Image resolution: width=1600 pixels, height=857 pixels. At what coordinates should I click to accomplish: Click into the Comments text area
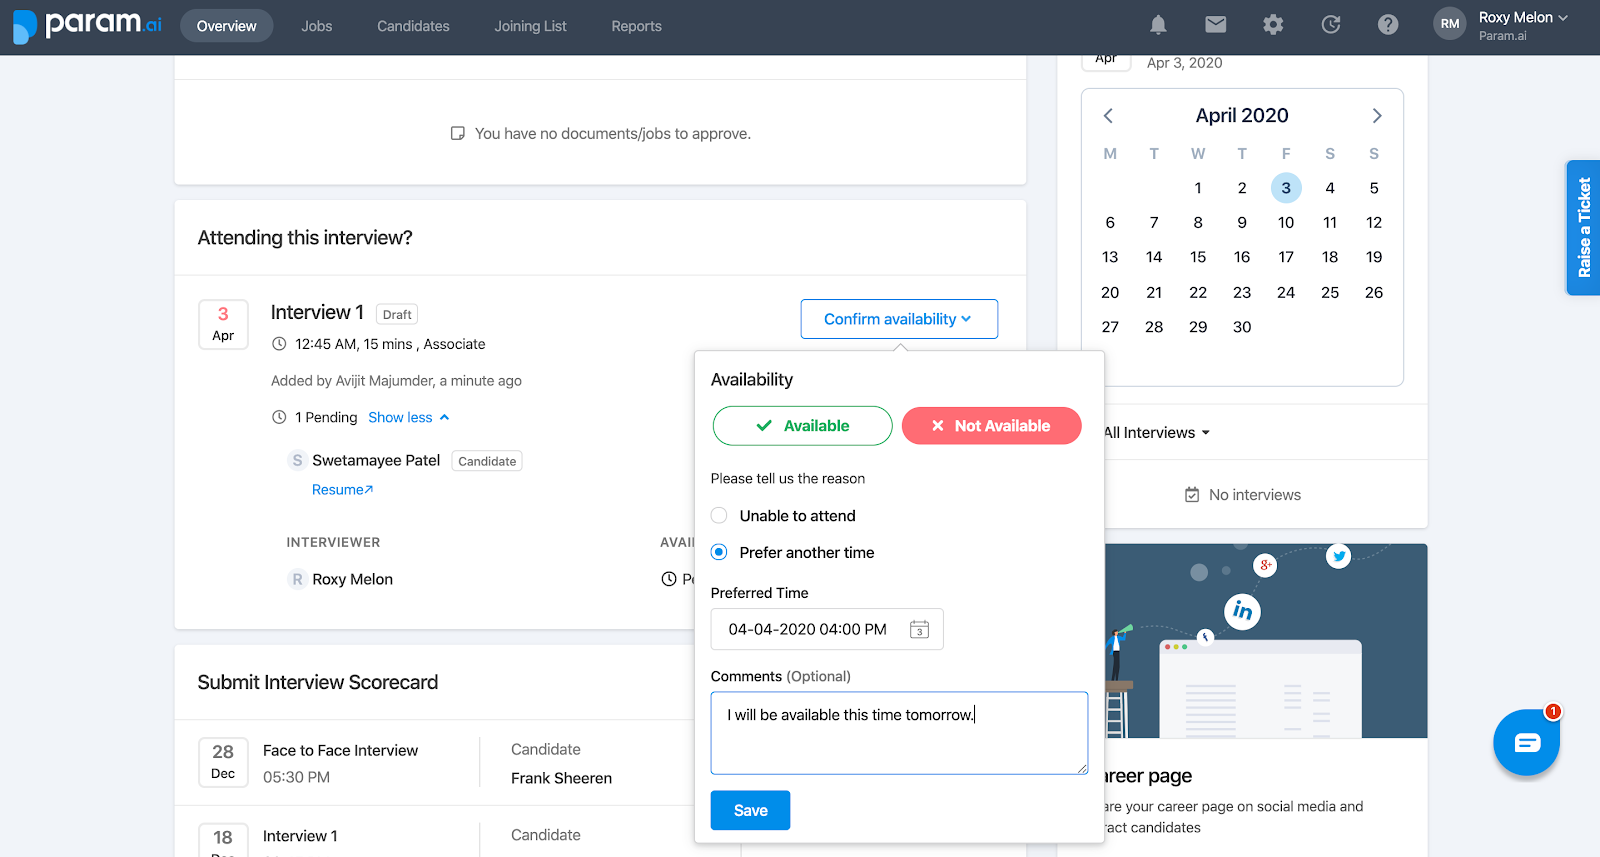click(899, 733)
